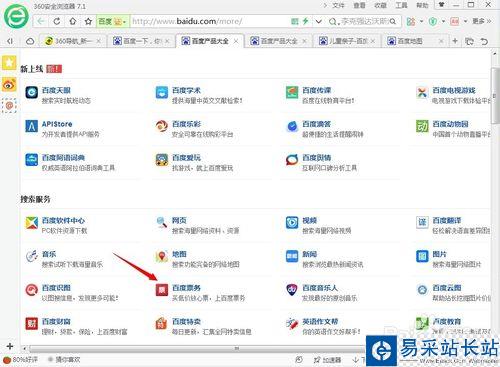500x367 pixels.
Task: Open the 图片 link
Action: click(439, 254)
